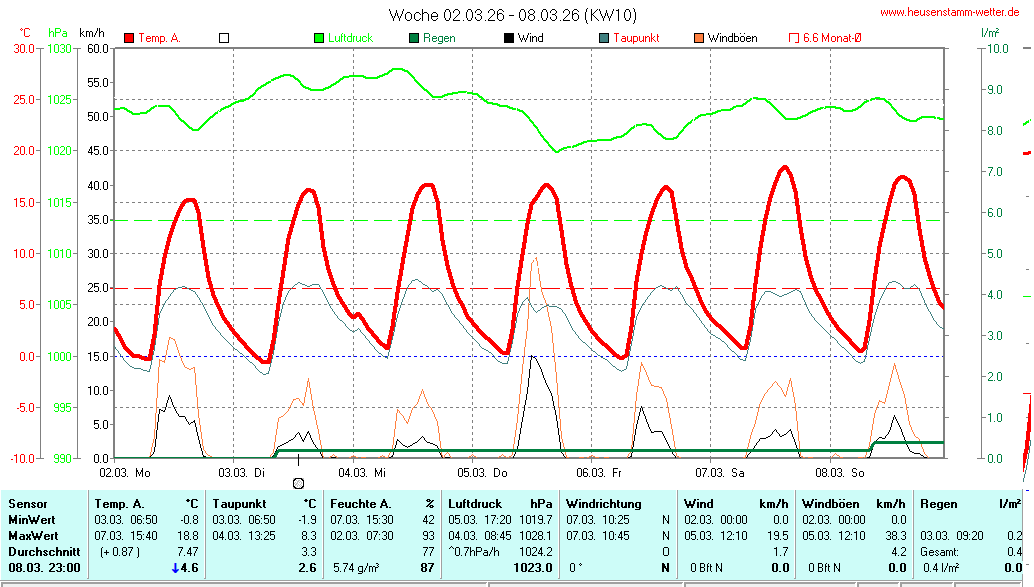
Task: Open the heusenstamm-wetter.de website link
Action: click(949, 13)
